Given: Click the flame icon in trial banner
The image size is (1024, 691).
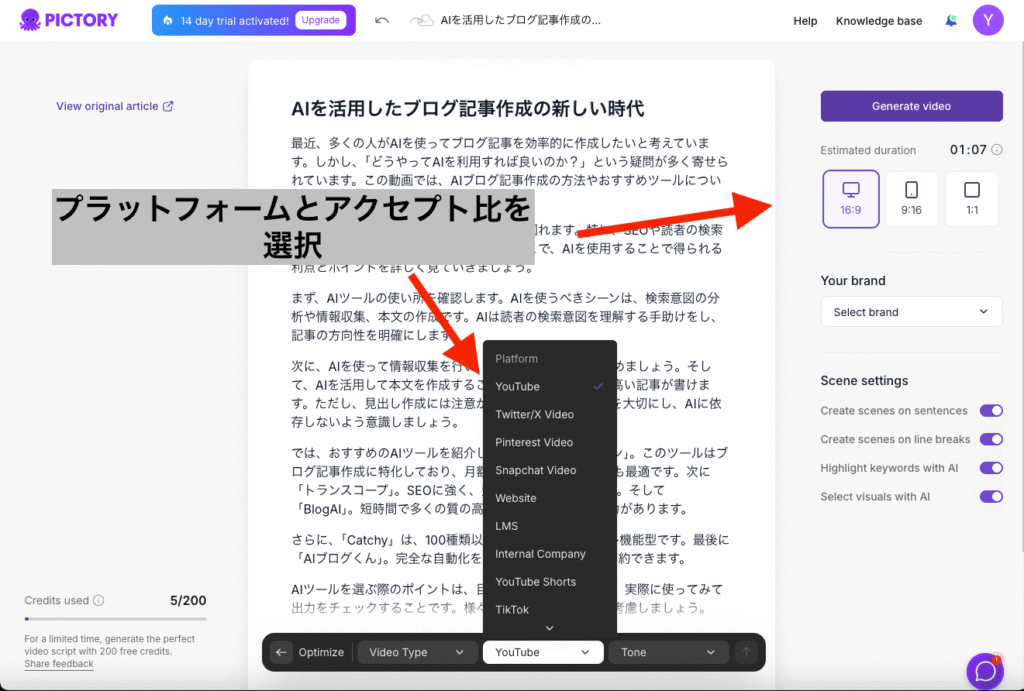Looking at the screenshot, I should click(168, 20).
